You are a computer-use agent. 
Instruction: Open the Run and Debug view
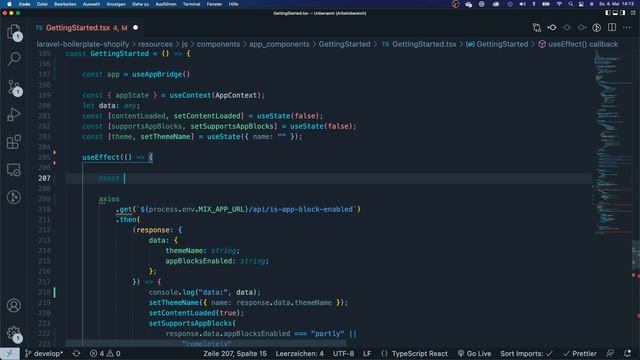click(14, 115)
